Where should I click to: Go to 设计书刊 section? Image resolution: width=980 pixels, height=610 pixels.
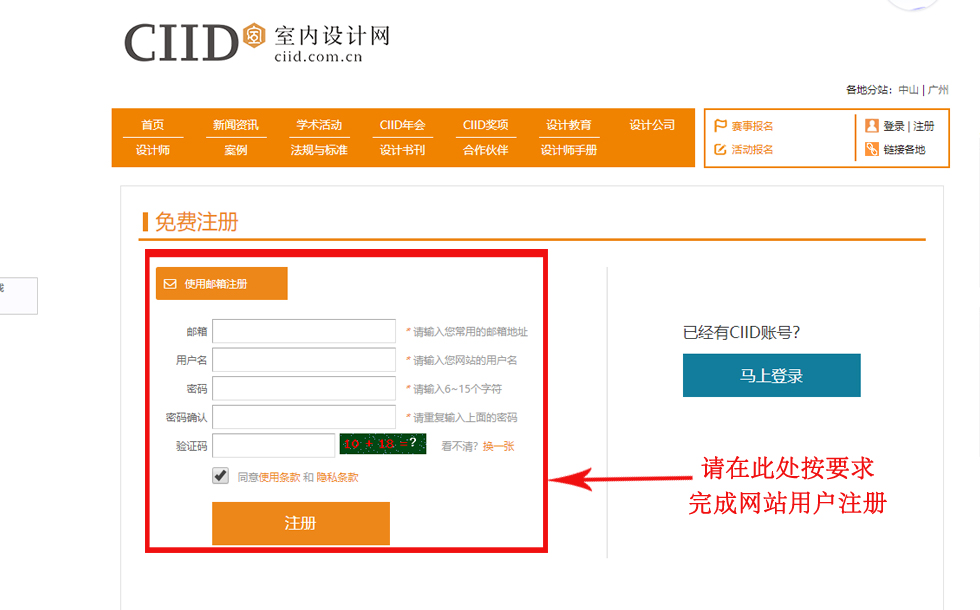402,150
